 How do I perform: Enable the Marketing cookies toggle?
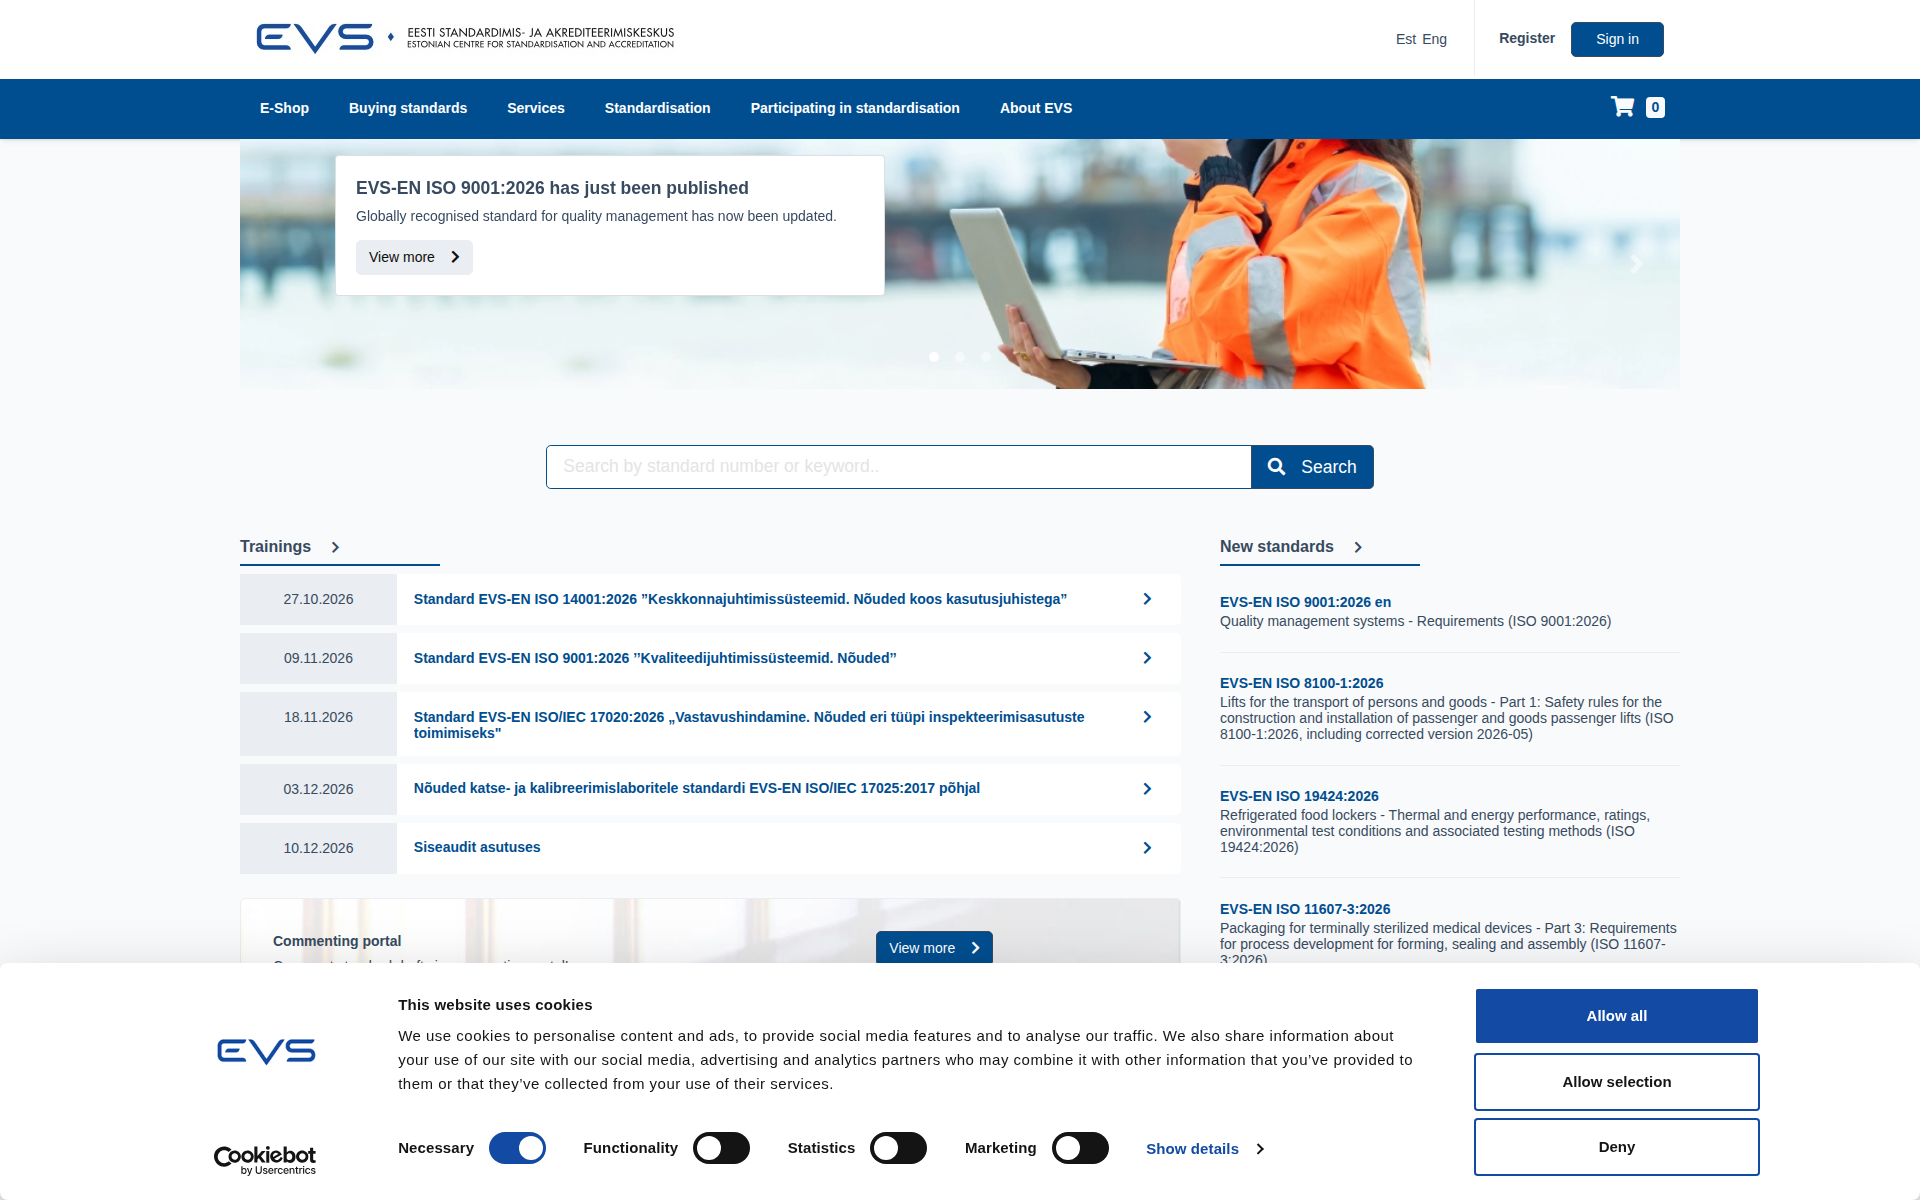pyautogui.click(x=1080, y=1148)
